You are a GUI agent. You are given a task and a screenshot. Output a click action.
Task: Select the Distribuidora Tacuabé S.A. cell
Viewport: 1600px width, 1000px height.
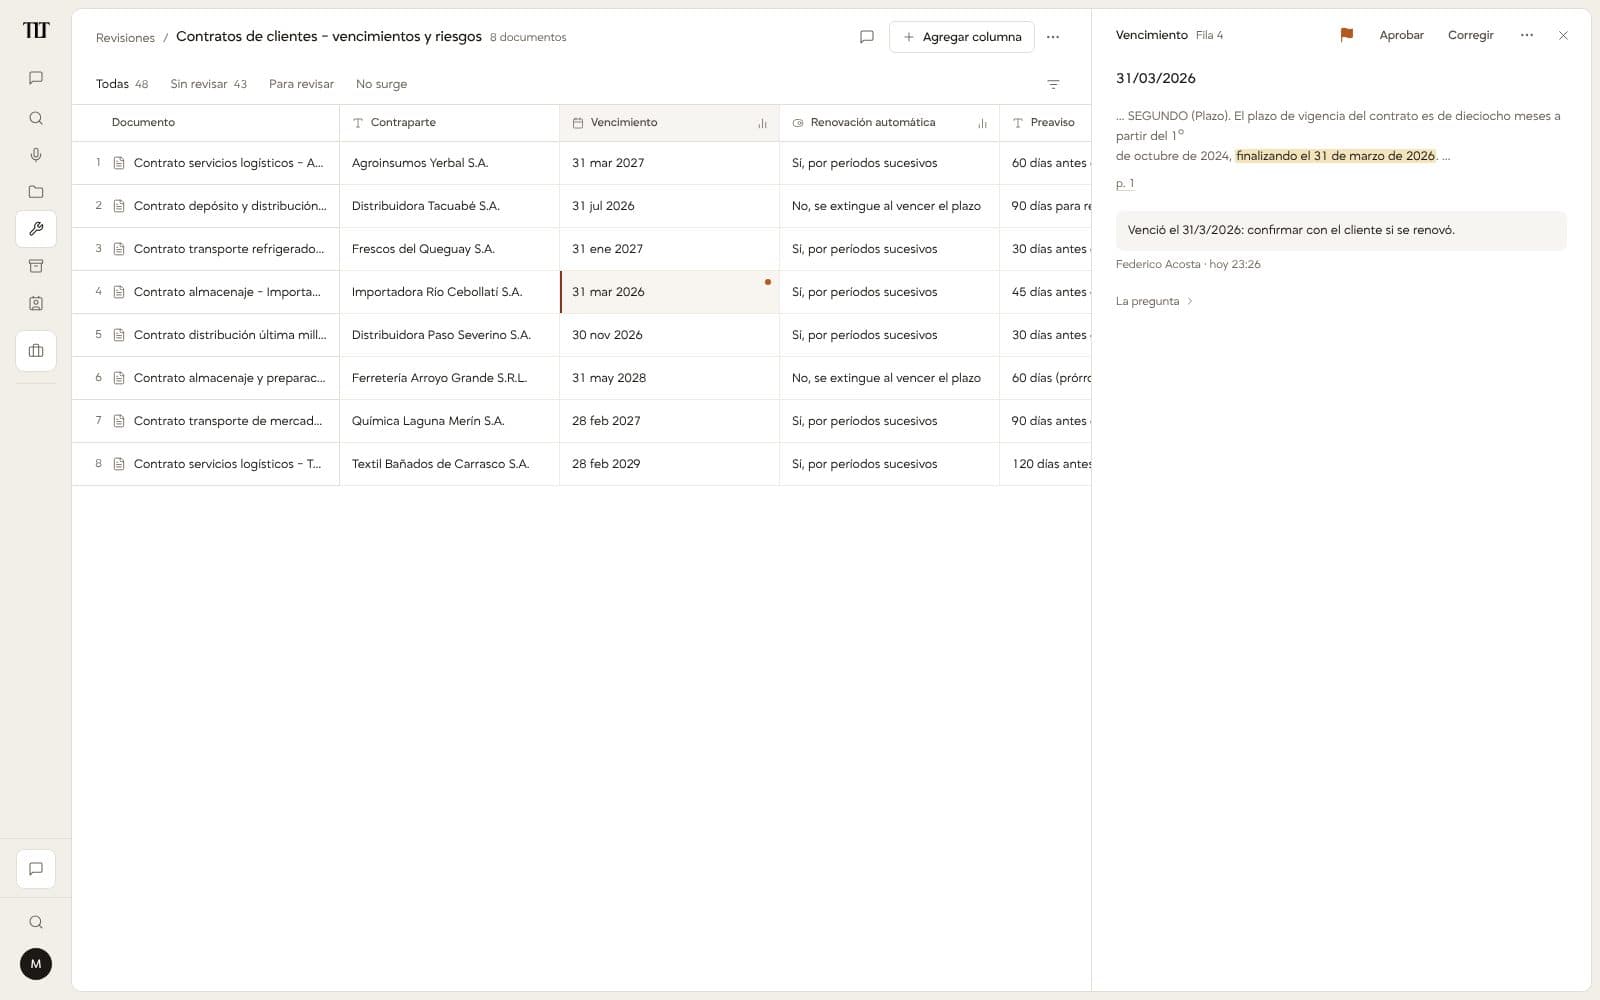pyautogui.click(x=449, y=206)
